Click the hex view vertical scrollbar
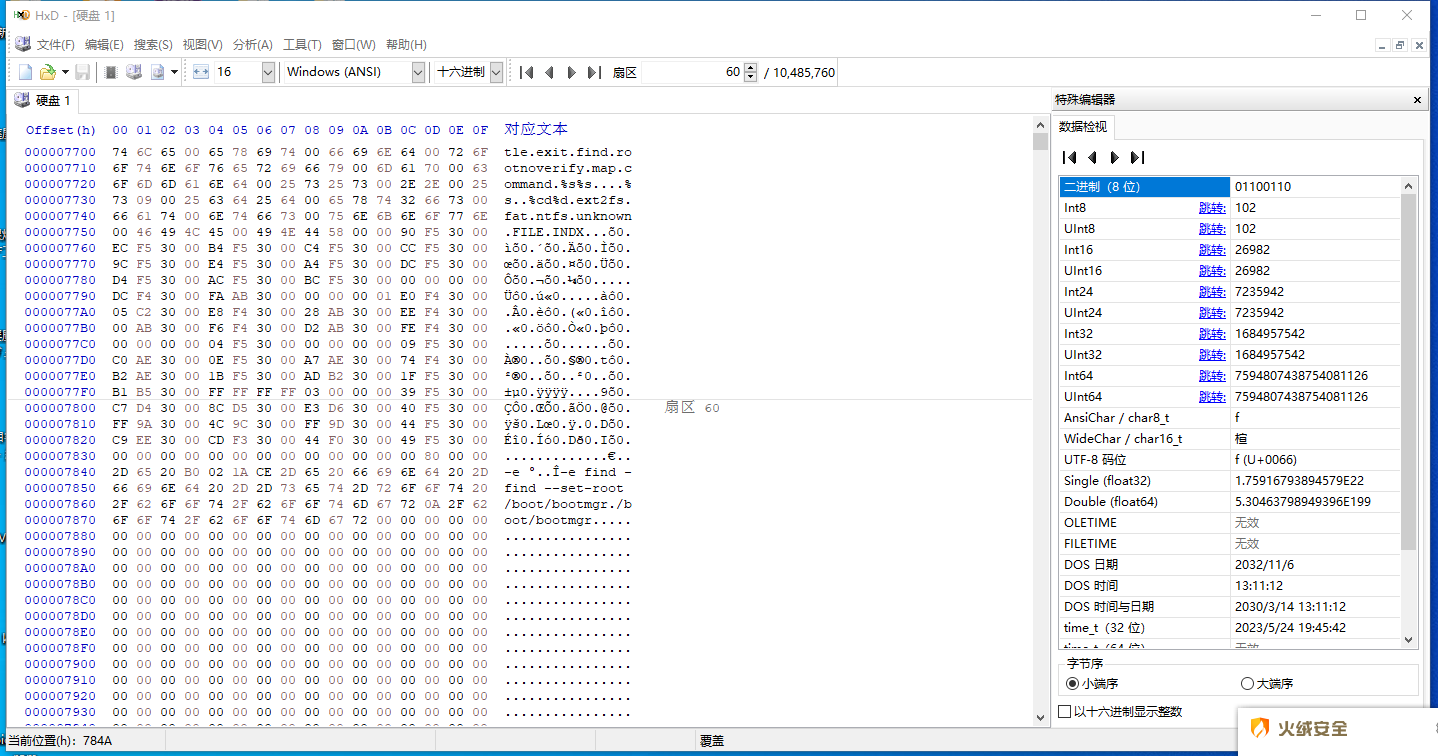The width and height of the screenshot is (1438, 756). (x=1040, y=420)
